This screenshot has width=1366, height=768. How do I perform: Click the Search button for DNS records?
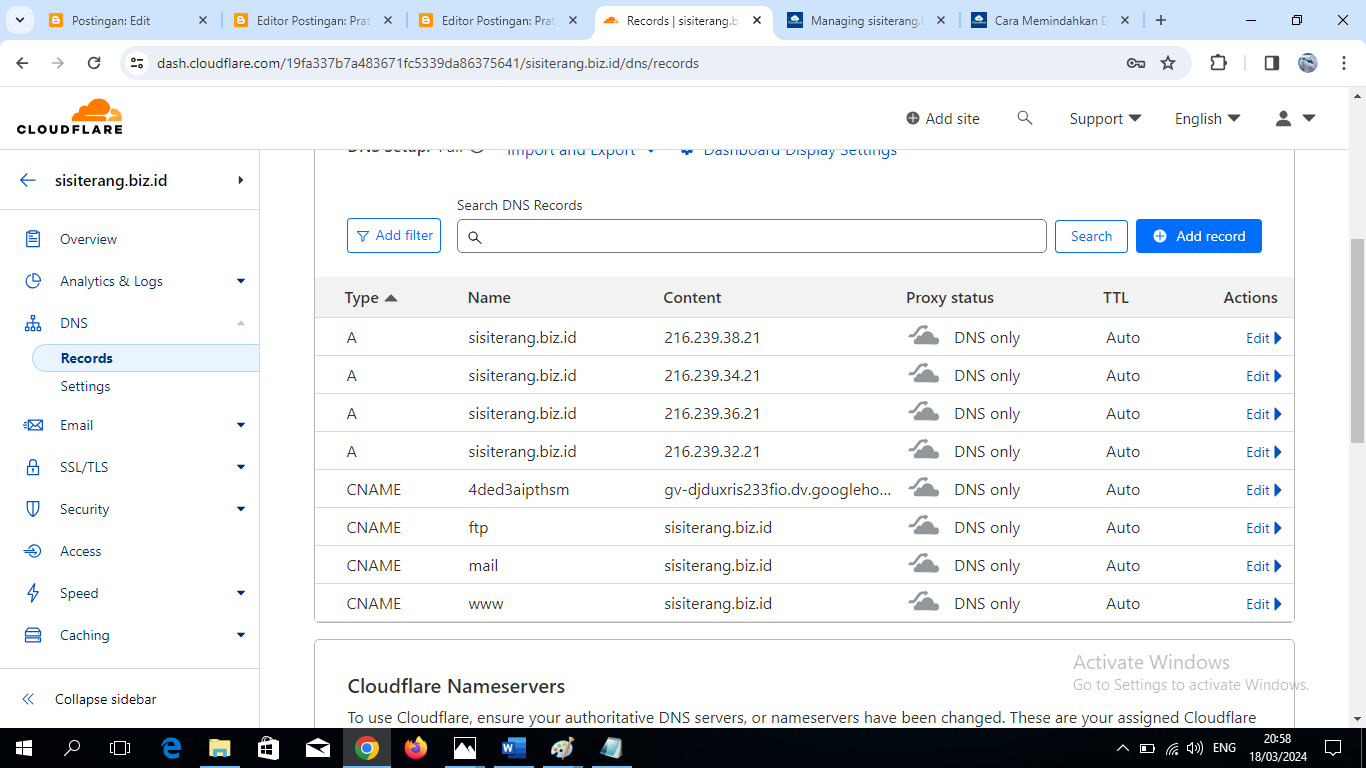[x=1091, y=236]
